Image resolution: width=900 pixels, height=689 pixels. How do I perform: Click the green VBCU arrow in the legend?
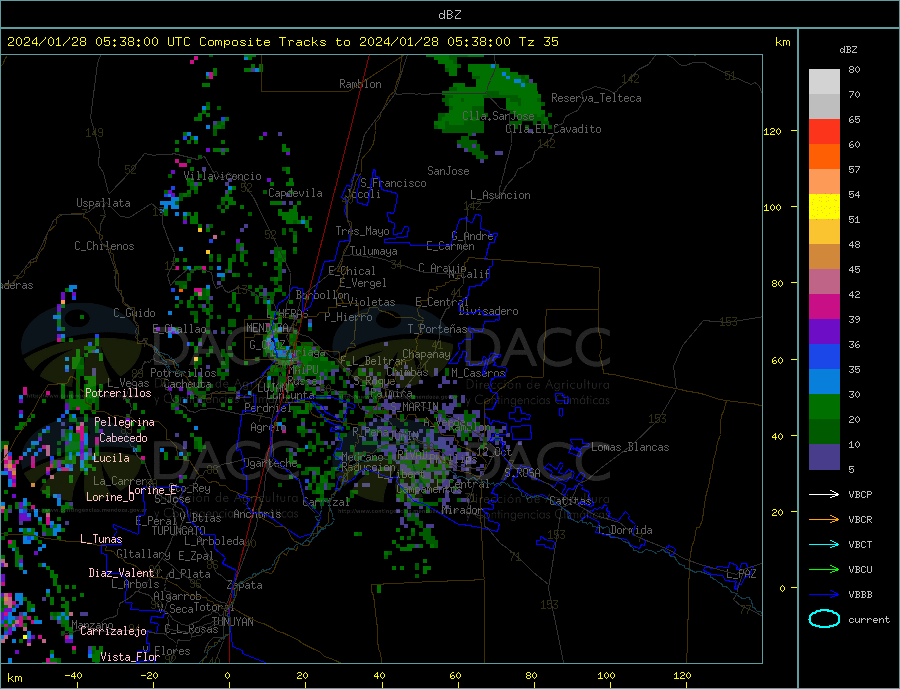pyautogui.click(x=824, y=570)
